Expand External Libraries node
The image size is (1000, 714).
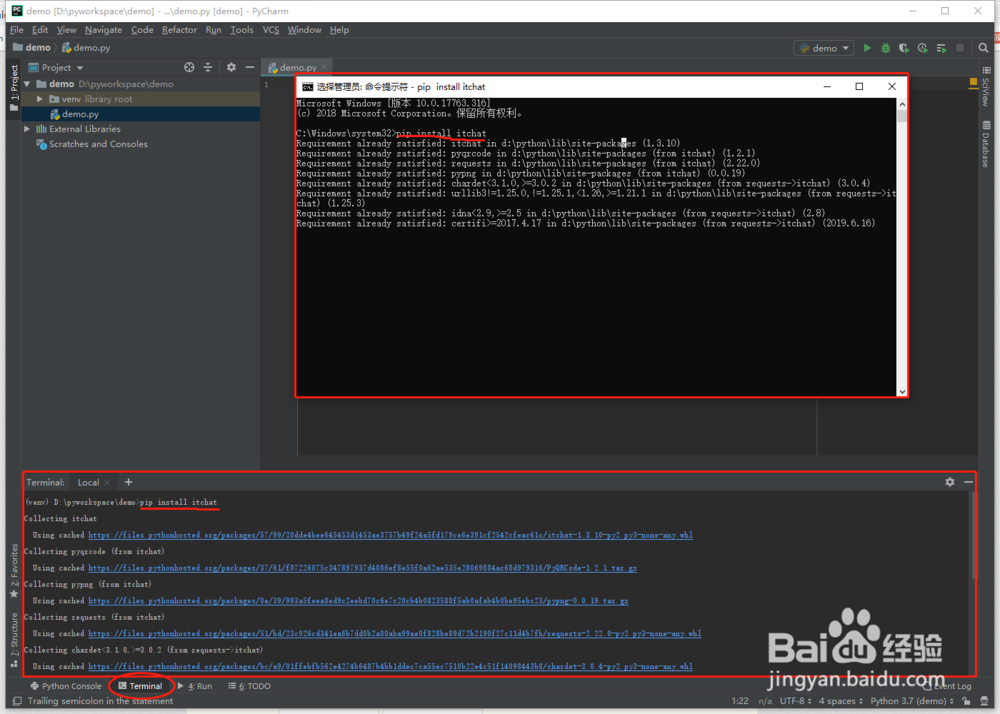(27, 129)
